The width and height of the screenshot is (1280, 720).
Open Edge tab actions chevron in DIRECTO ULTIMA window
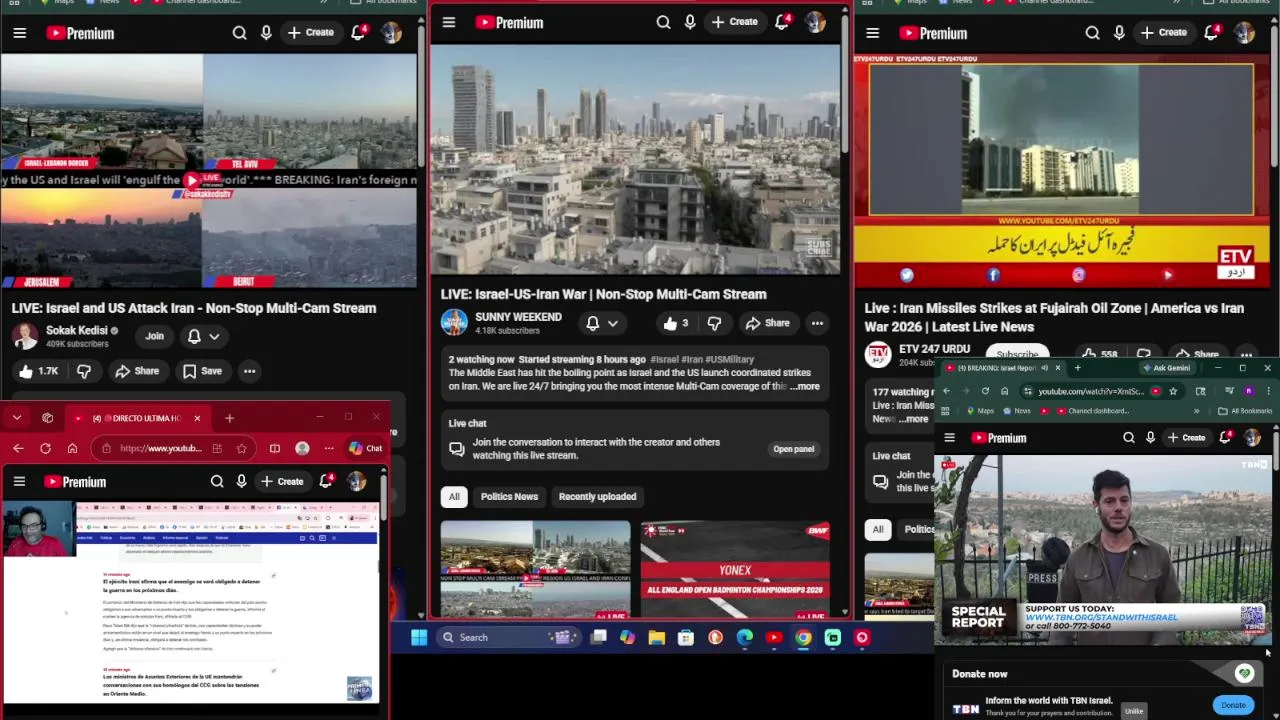17,418
